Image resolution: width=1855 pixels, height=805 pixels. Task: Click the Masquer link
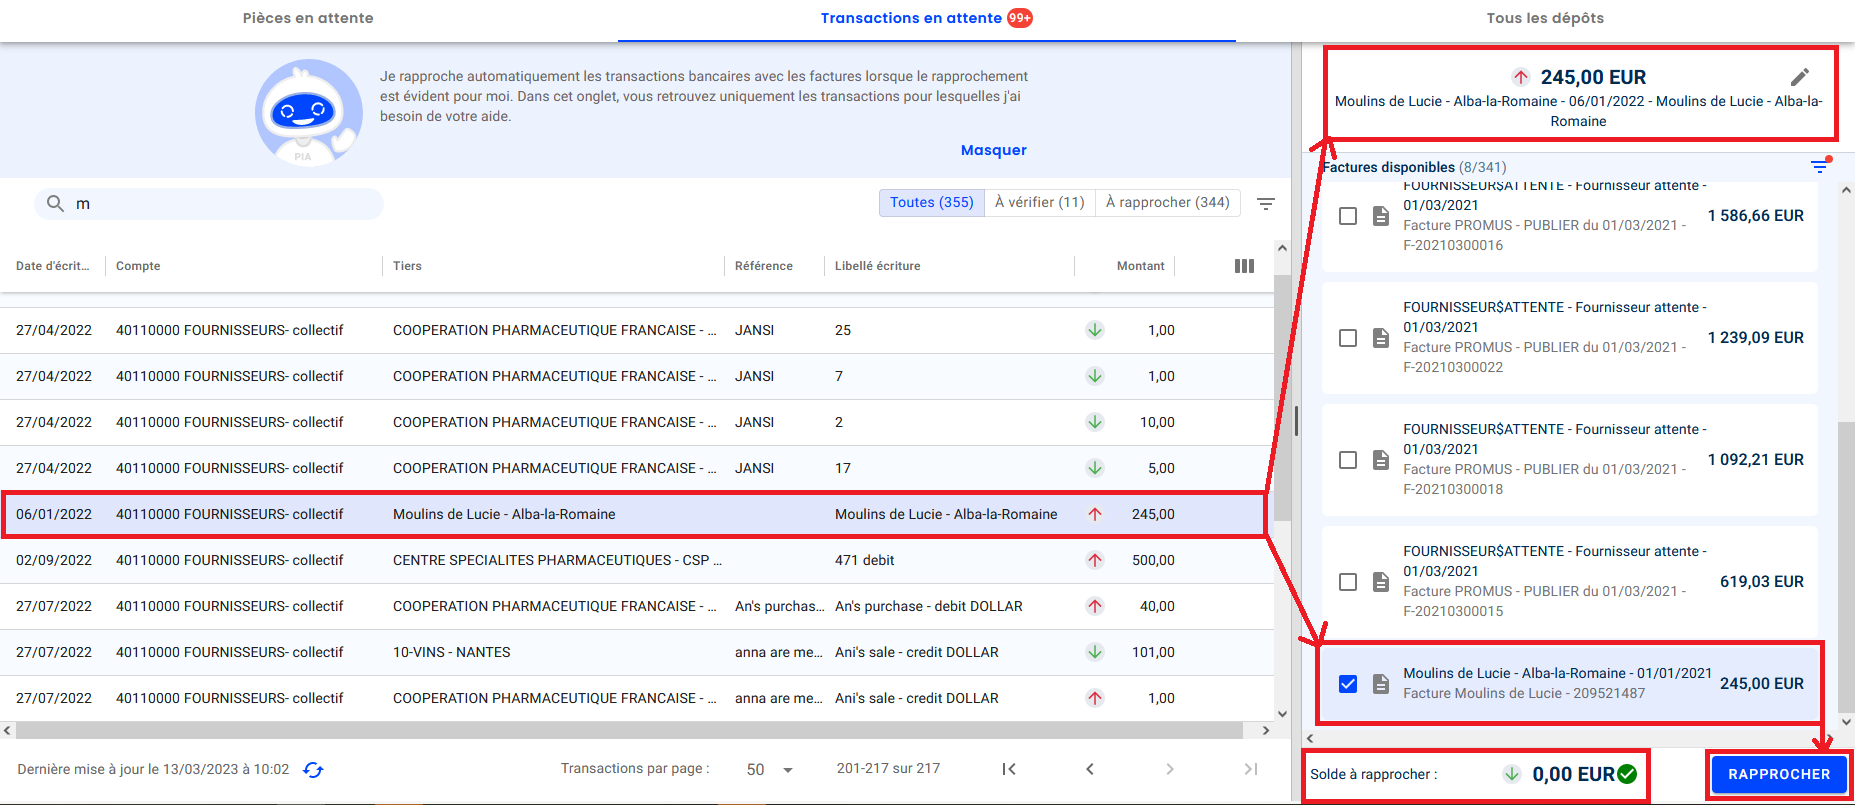(994, 150)
